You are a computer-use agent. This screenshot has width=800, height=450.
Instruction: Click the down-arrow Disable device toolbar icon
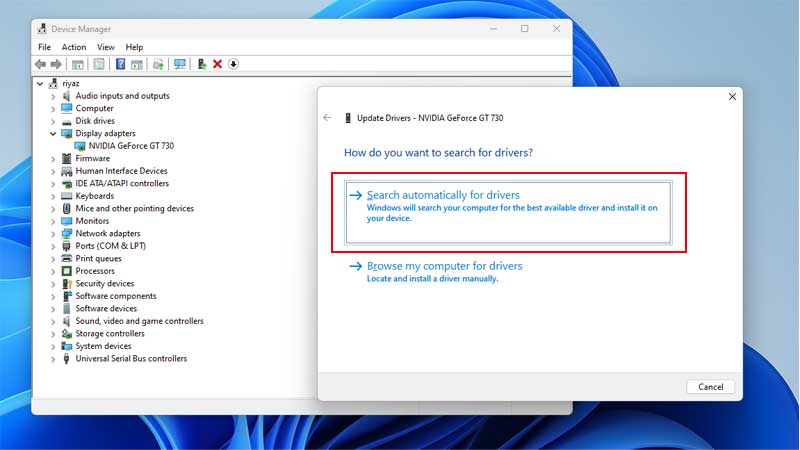click(233, 64)
